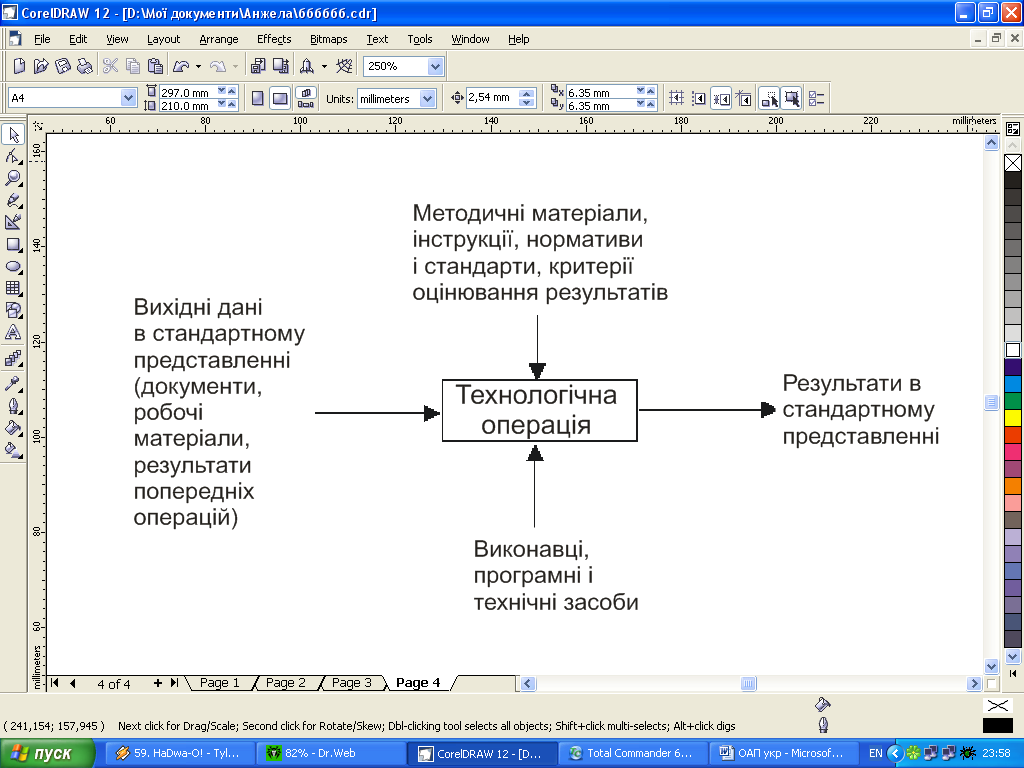Select the Outline pen tool
The height and width of the screenshot is (768, 1024).
pyautogui.click(x=13, y=406)
